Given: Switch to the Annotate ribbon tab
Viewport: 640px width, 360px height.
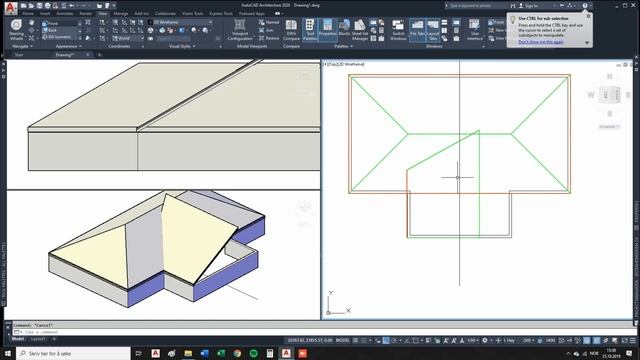Looking at the screenshot, I should click(x=64, y=13).
